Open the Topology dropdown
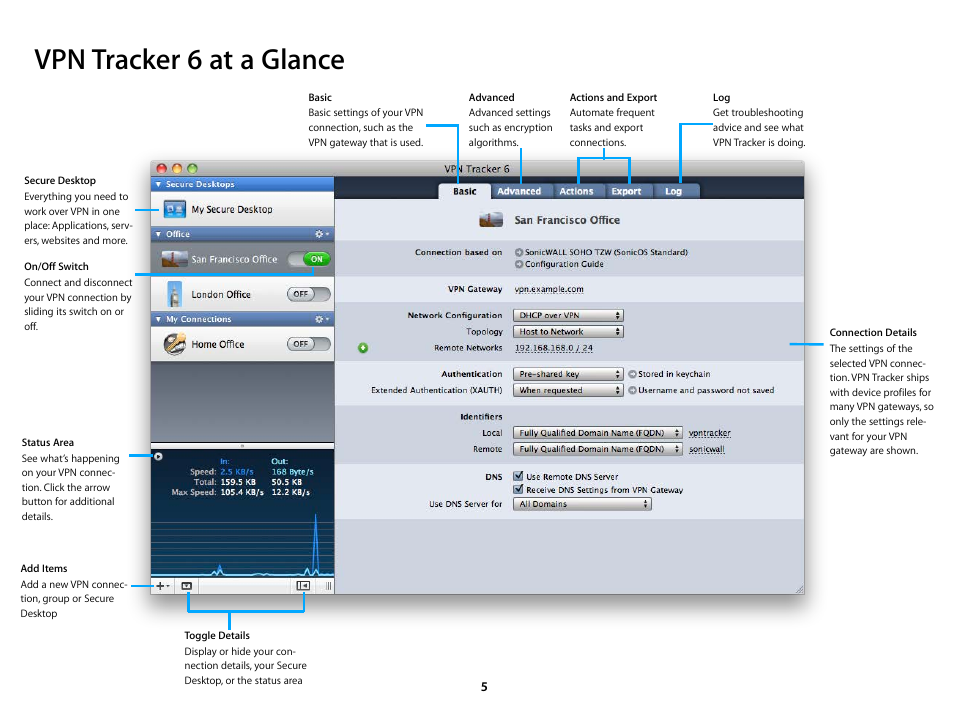The image size is (954, 724). (x=568, y=332)
